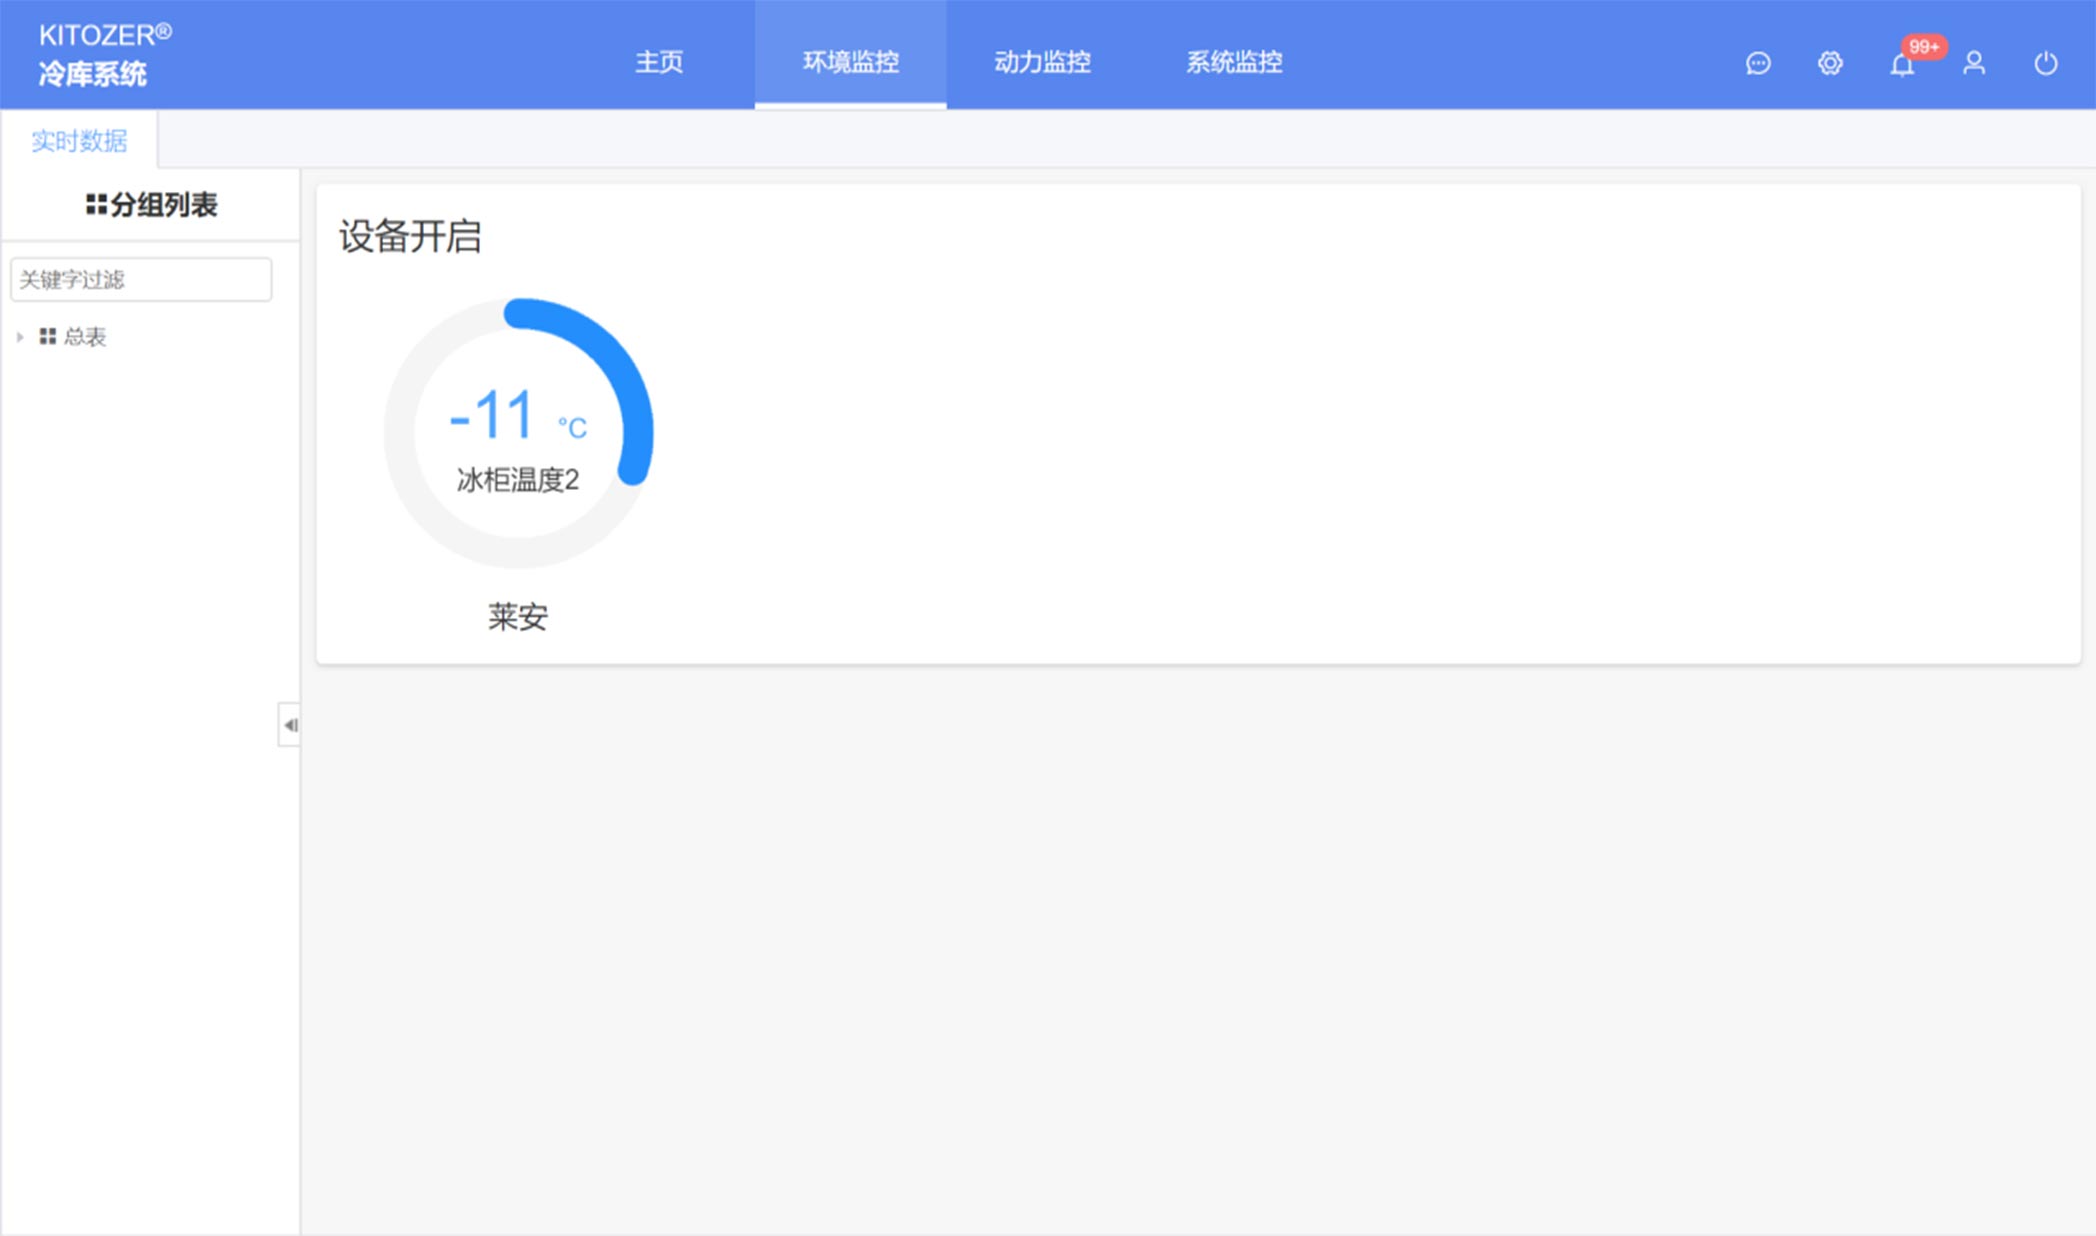Switch to the 动力监控 tab
The height and width of the screenshot is (1236, 2096).
(x=1042, y=62)
